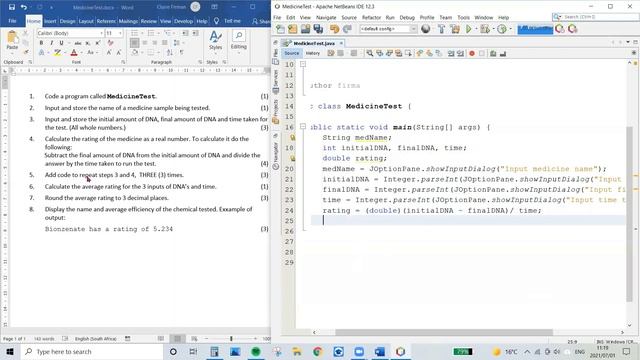Screen dimensions: 640x360
Task: Open the font size dropdown showing 11
Action: pos(120,33)
